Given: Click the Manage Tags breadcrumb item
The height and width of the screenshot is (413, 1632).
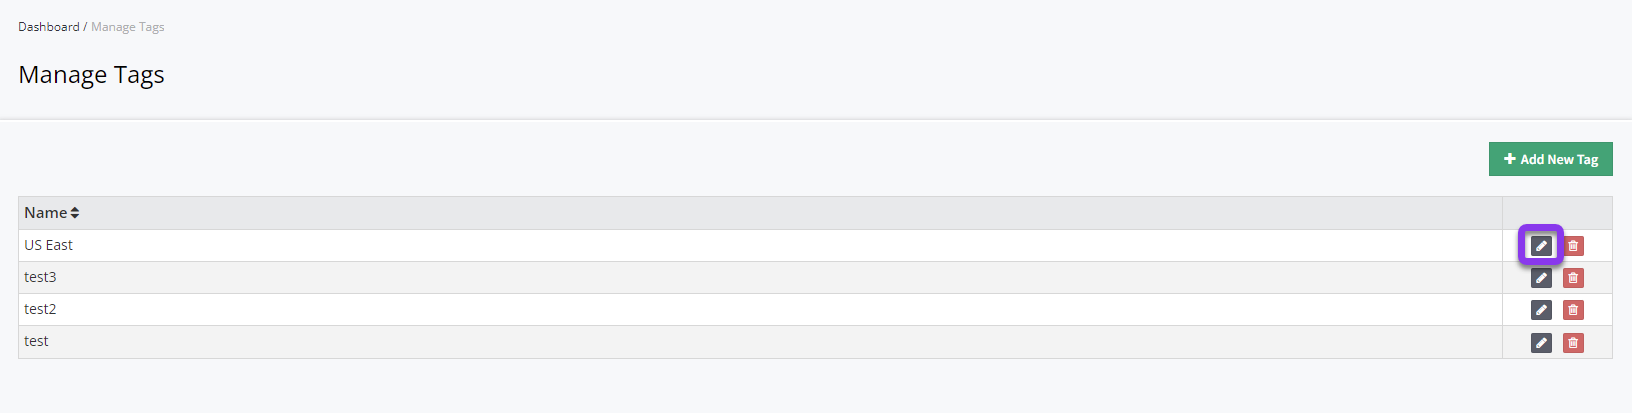Looking at the screenshot, I should pyautogui.click(x=128, y=27).
